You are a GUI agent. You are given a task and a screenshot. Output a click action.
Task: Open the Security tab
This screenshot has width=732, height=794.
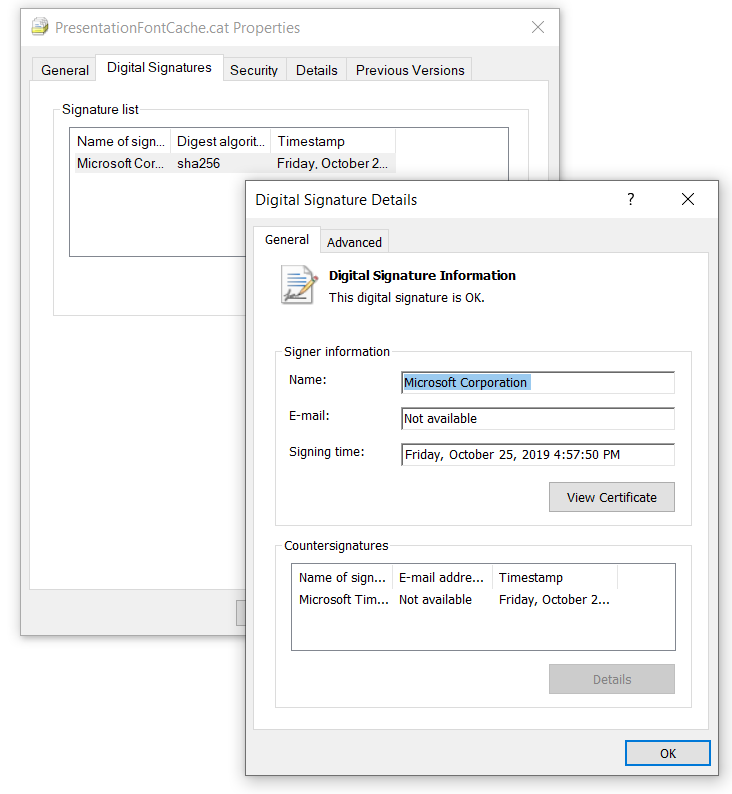click(x=254, y=70)
